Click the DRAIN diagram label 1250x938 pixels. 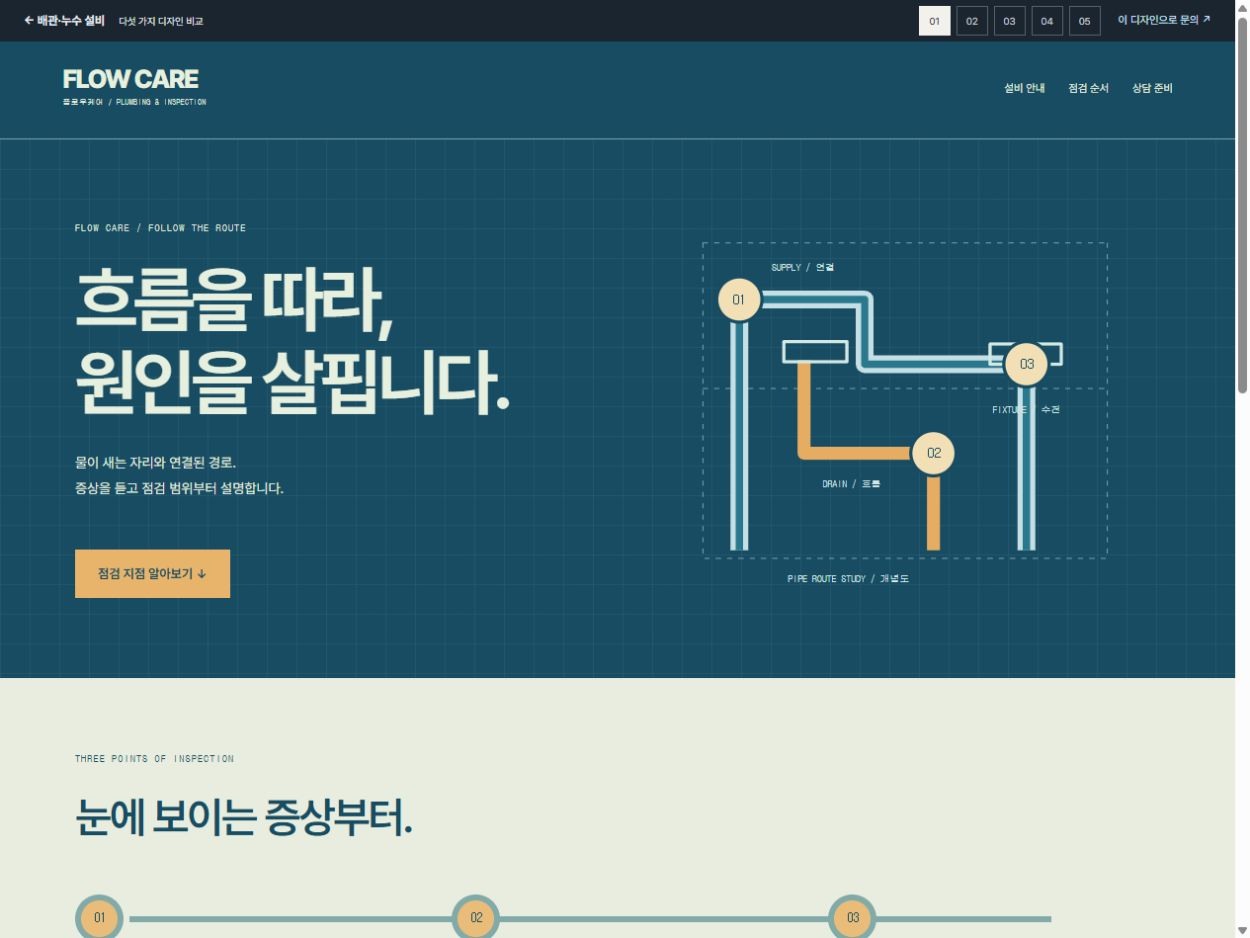(x=851, y=484)
